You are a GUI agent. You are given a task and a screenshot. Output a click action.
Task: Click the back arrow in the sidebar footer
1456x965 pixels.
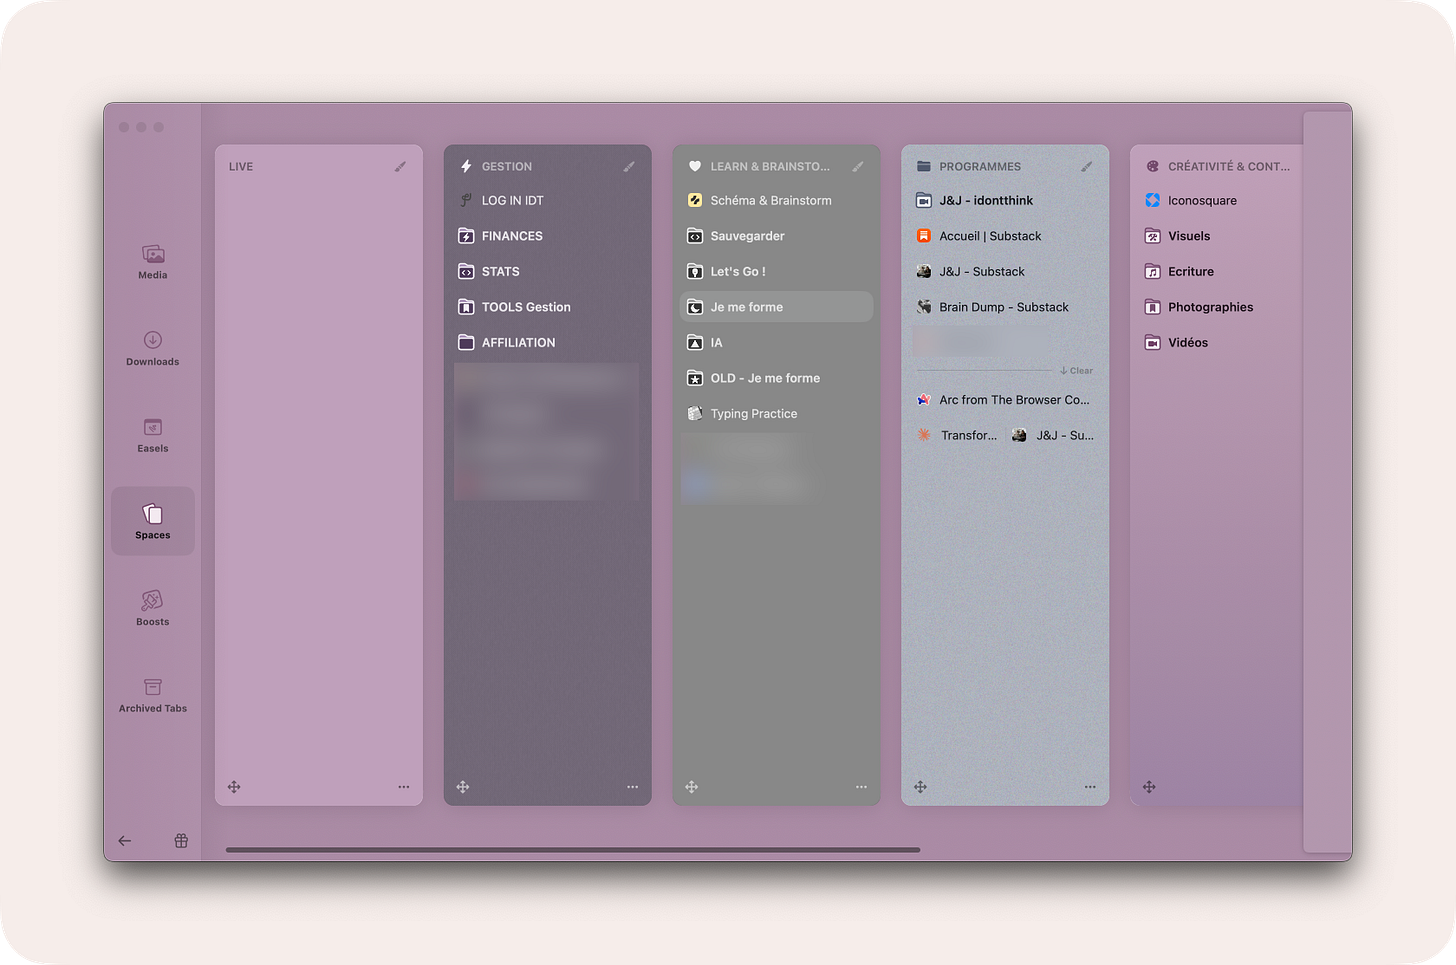tap(125, 841)
